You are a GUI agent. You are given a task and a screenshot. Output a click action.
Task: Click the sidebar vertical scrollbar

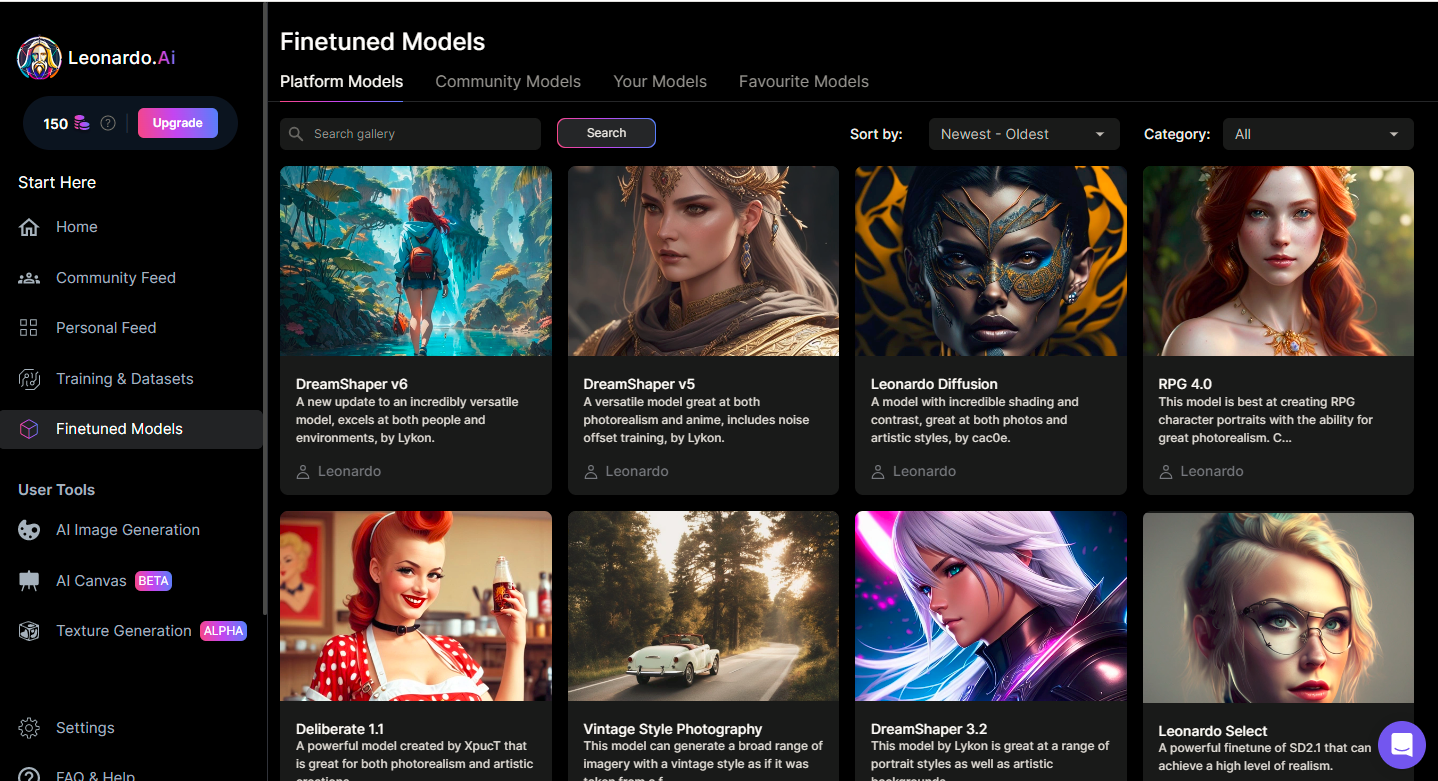[265, 308]
